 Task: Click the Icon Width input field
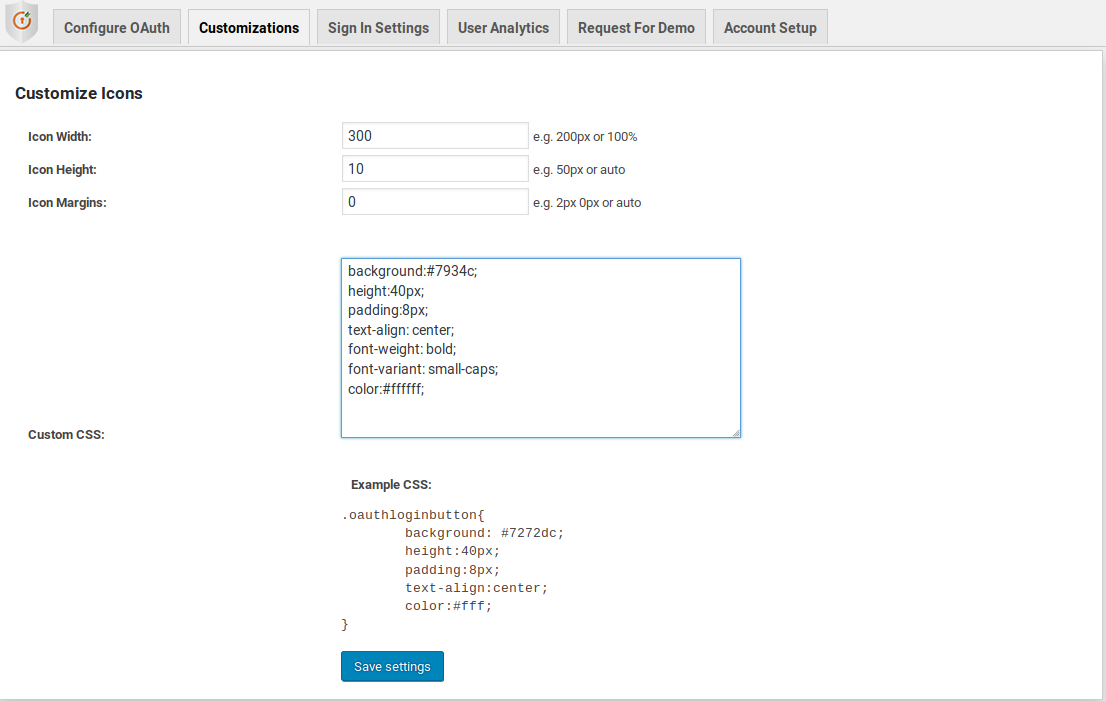pyautogui.click(x=435, y=135)
